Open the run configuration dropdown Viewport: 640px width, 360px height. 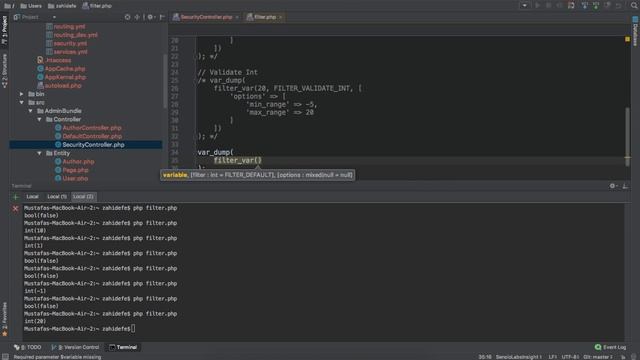pos(524,5)
